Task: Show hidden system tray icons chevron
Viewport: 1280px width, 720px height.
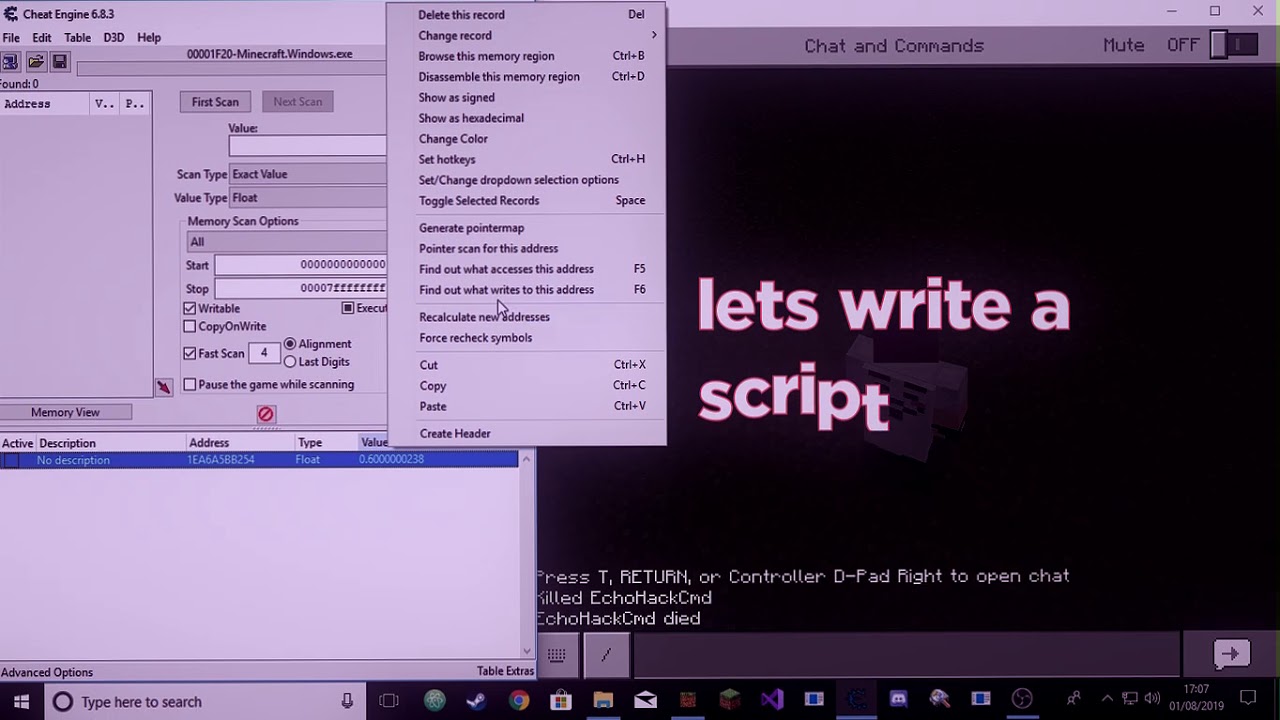Action: pyautogui.click(x=1107, y=698)
